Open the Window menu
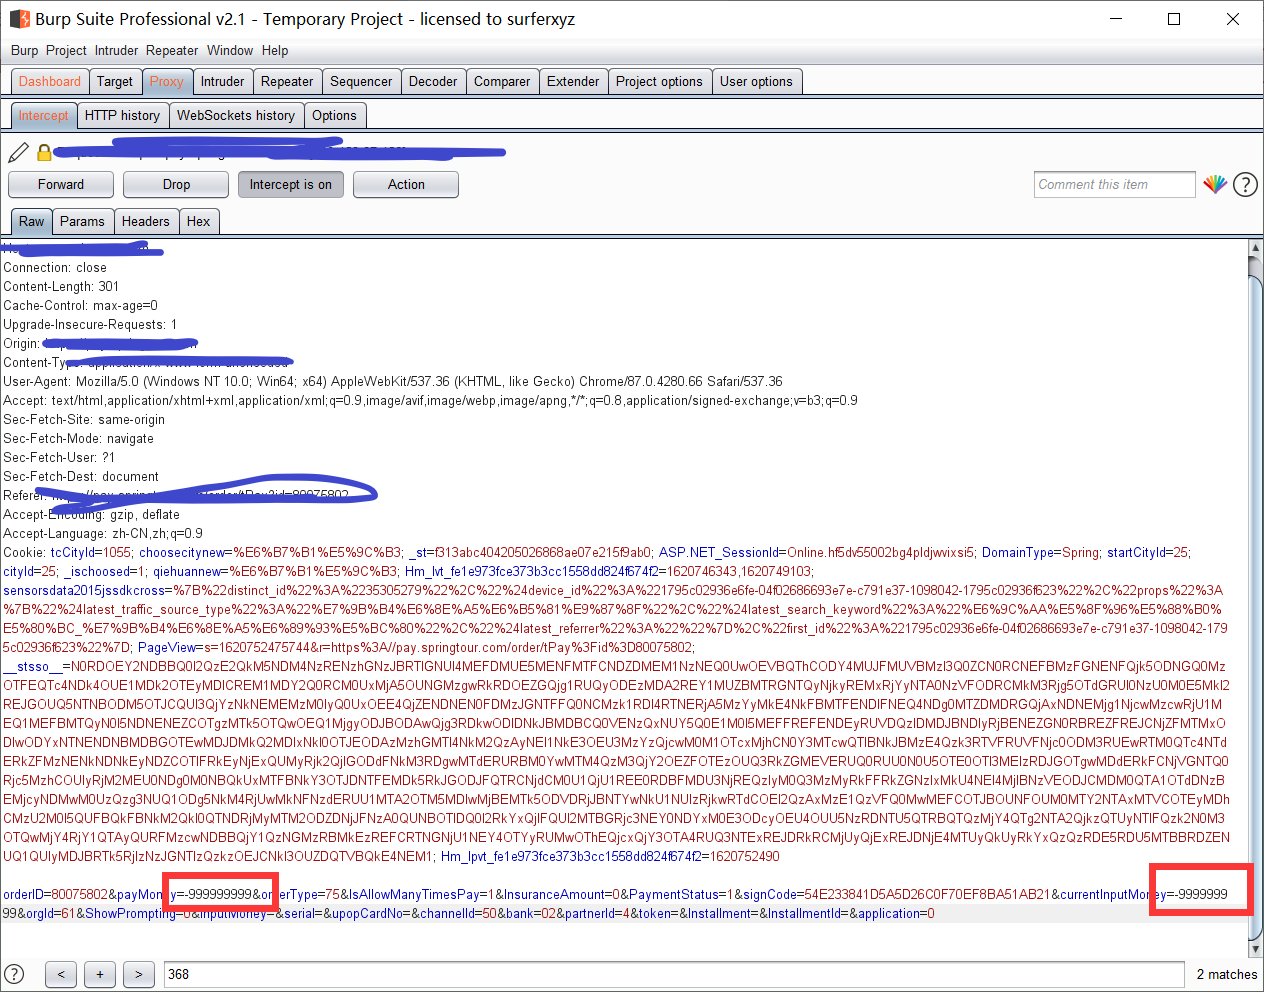1264x992 pixels. click(230, 50)
